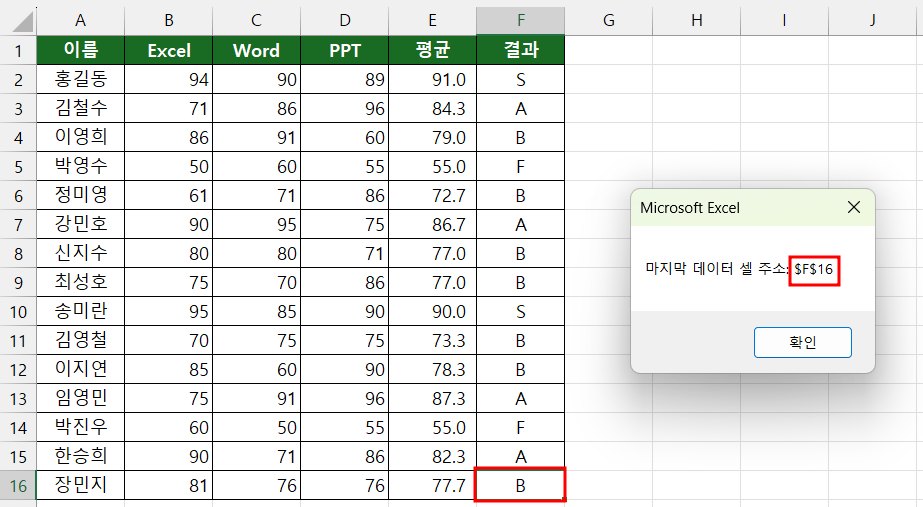Screen dimensions: 923x507
Task: Click the 평균 header cell
Action: click(x=432, y=50)
